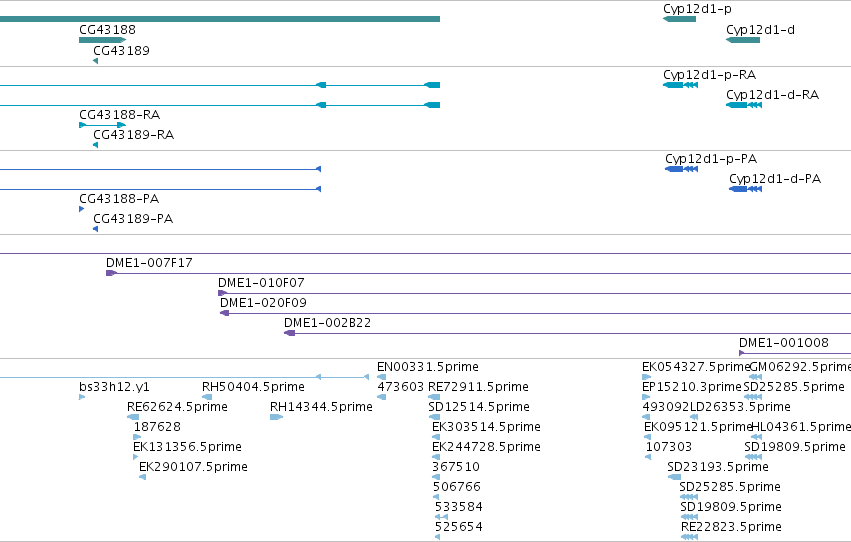Select the RE22823.5prime EST glyph
851x542 pixels.
689,537
